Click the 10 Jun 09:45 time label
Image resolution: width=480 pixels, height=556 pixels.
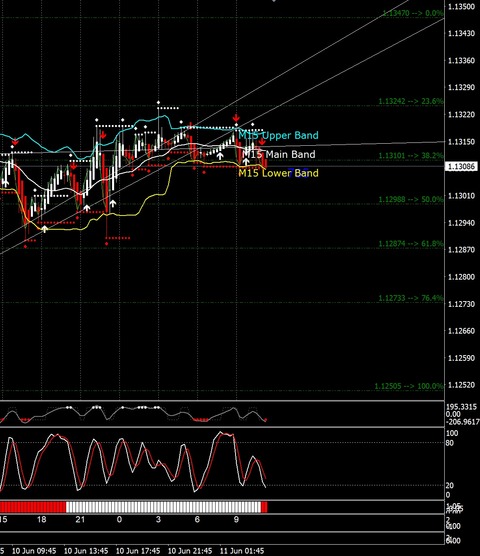point(34,551)
